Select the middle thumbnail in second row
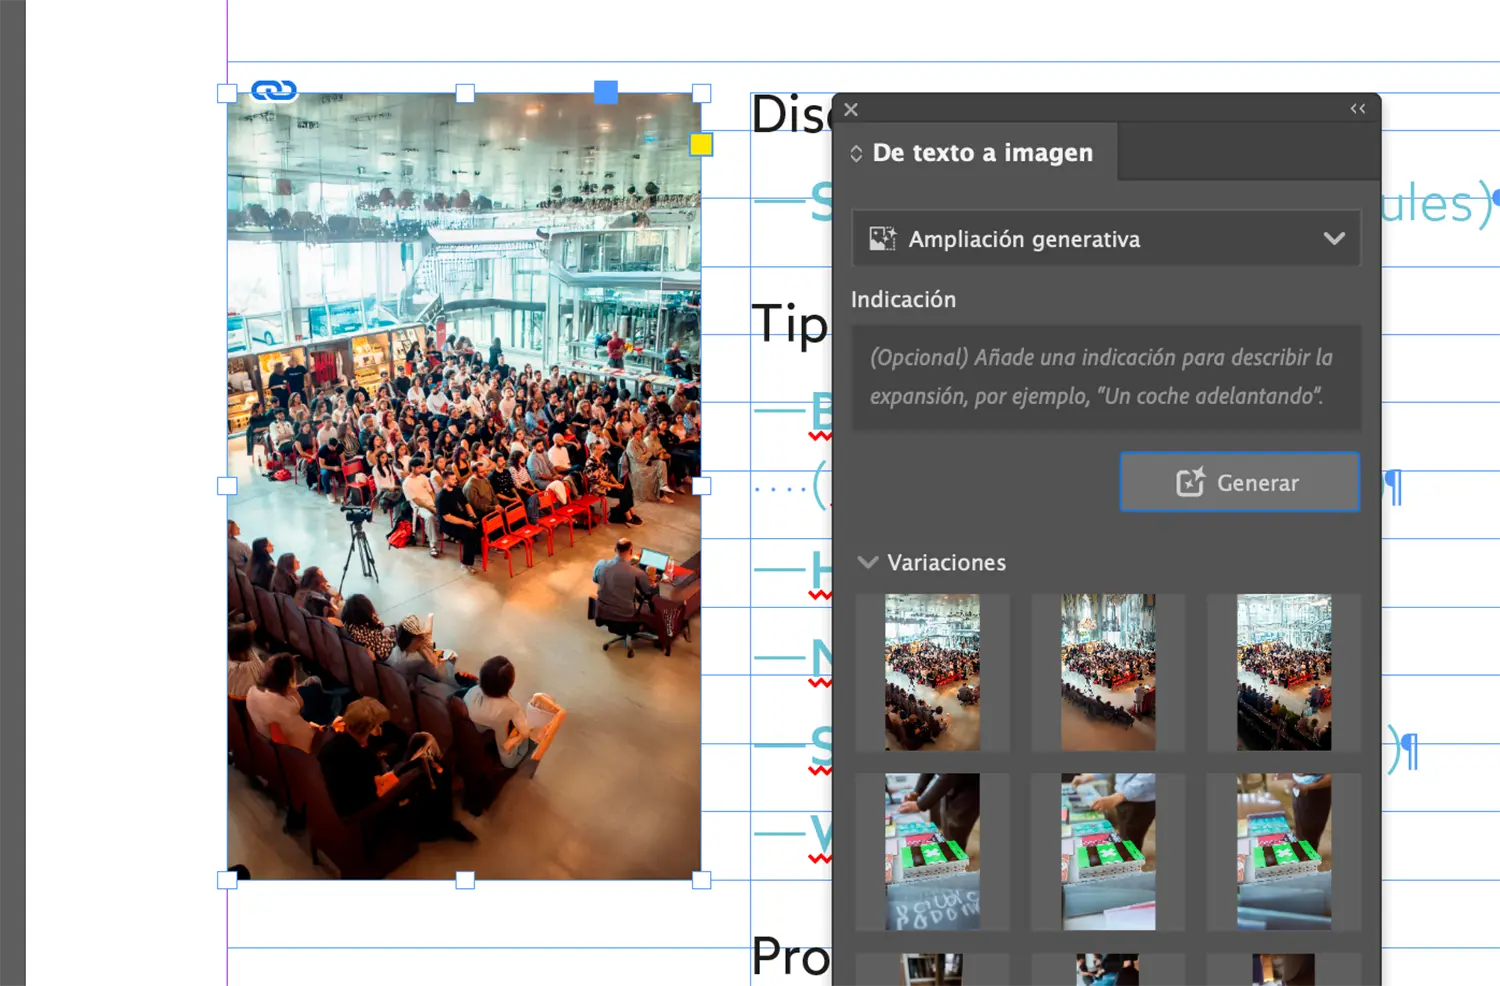The width and height of the screenshot is (1500, 986). coord(1107,851)
